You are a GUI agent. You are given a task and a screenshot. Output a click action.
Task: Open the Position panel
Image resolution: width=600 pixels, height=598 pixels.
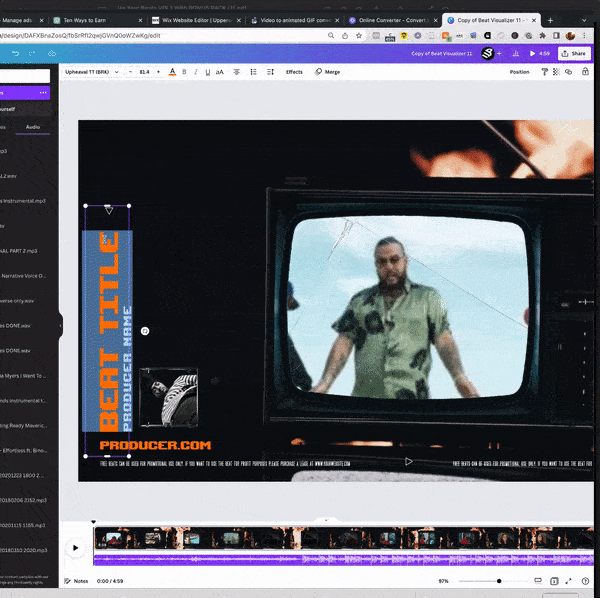click(519, 72)
